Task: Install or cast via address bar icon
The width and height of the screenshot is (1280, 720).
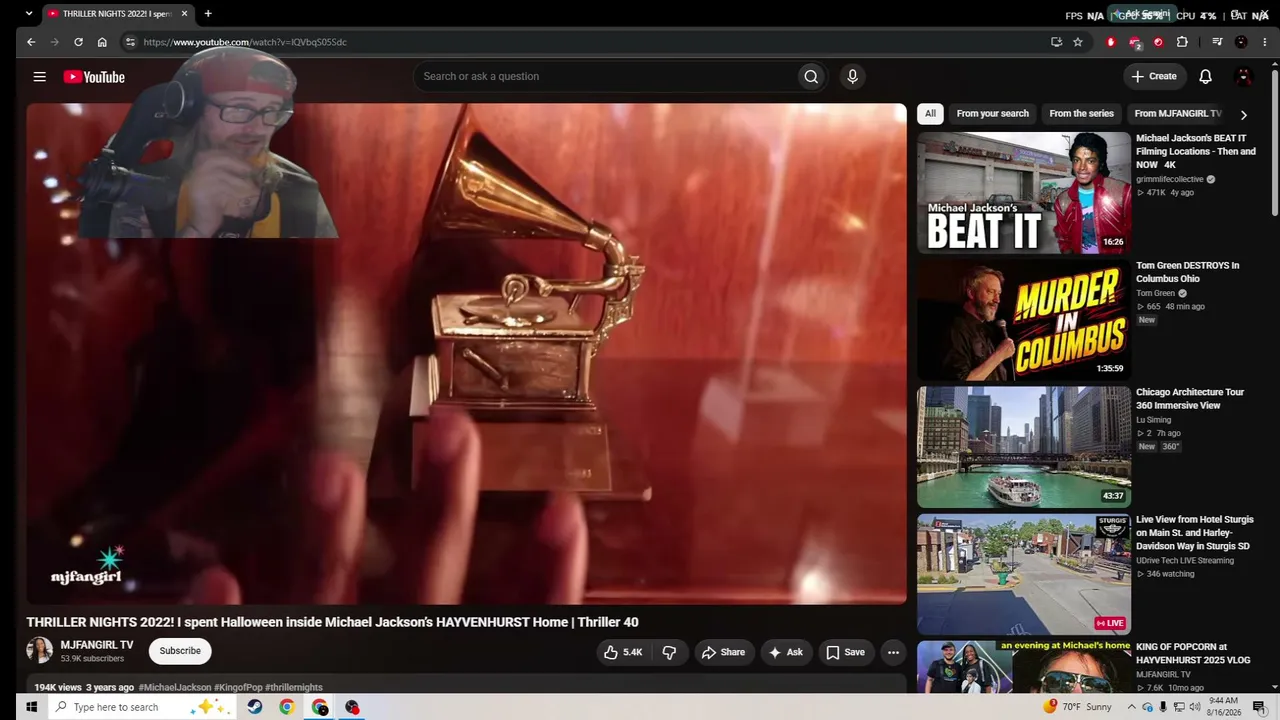Action: coord(1056,42)
